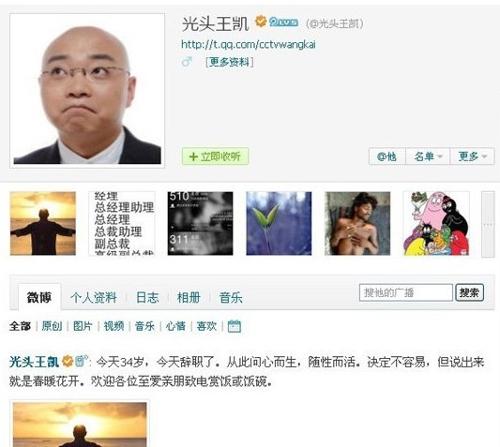
Task: Click the blue QQ member badge in header
Action: click(283, 22)
